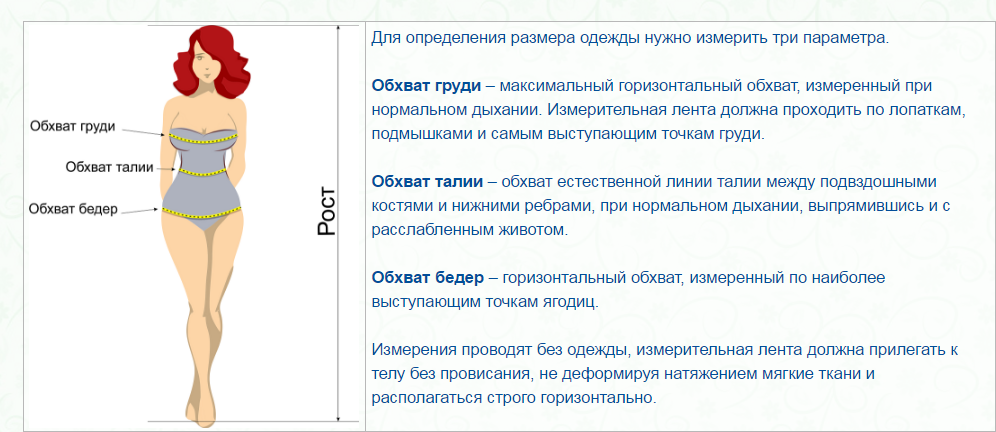
Task: Click the red arrow pointing to the hips
Action: click(x=140, y=210)
